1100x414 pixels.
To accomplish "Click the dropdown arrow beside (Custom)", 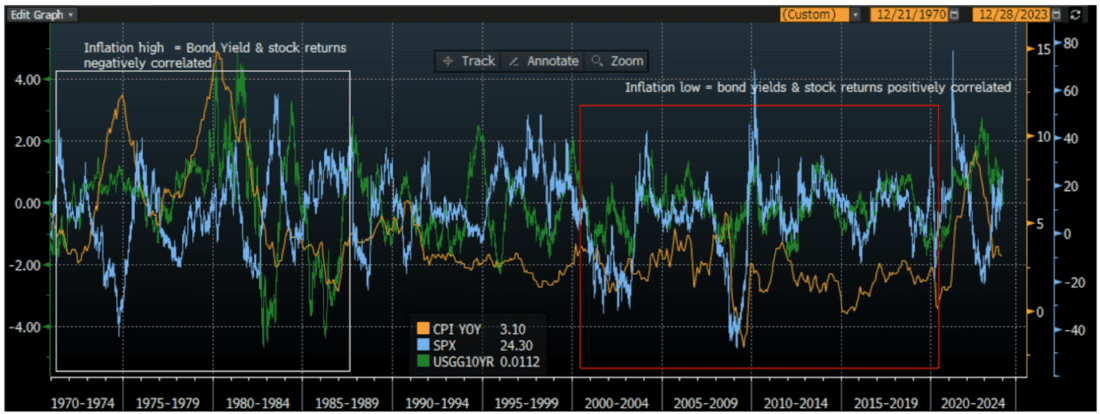I will pos(856,15).
